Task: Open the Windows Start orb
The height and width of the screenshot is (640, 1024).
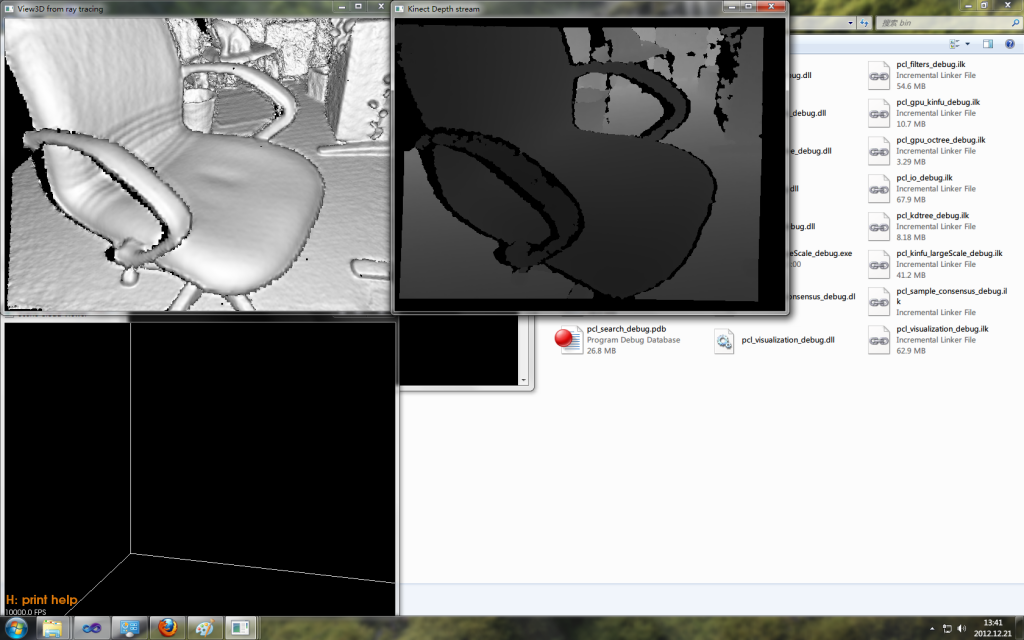Action: pos(16,628)
